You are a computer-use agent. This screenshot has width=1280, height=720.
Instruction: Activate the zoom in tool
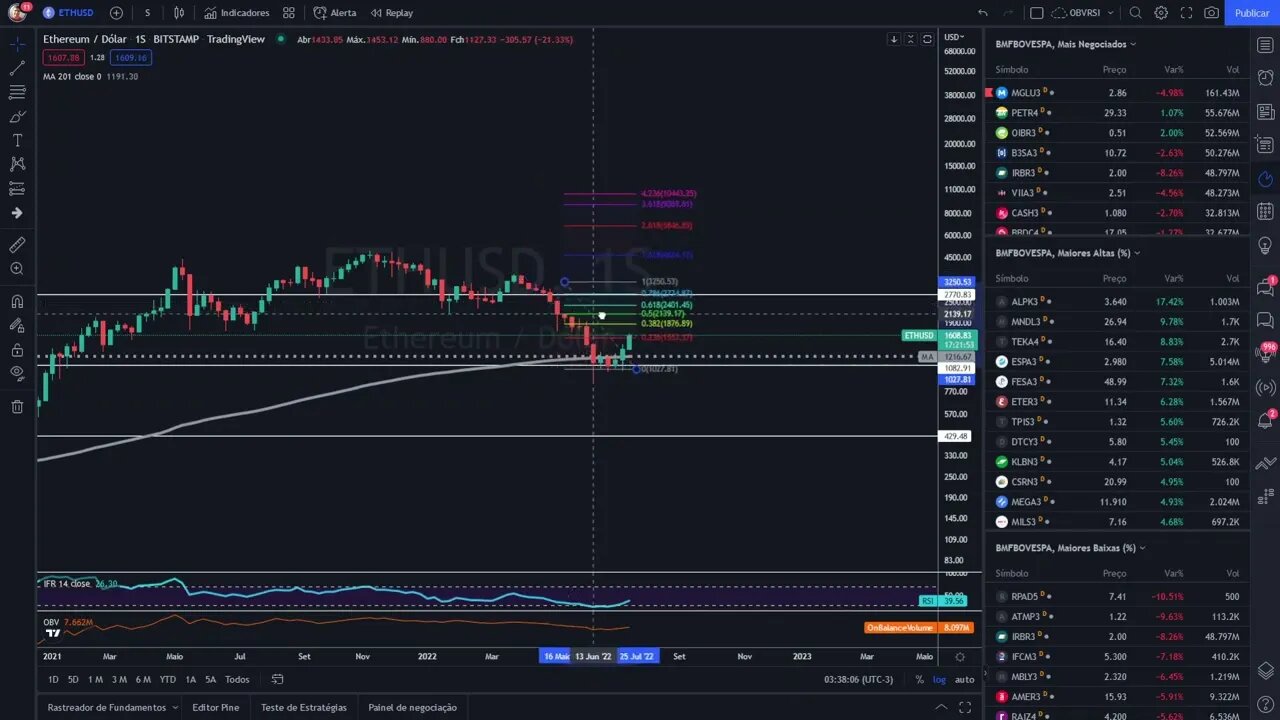coord(17,269)
